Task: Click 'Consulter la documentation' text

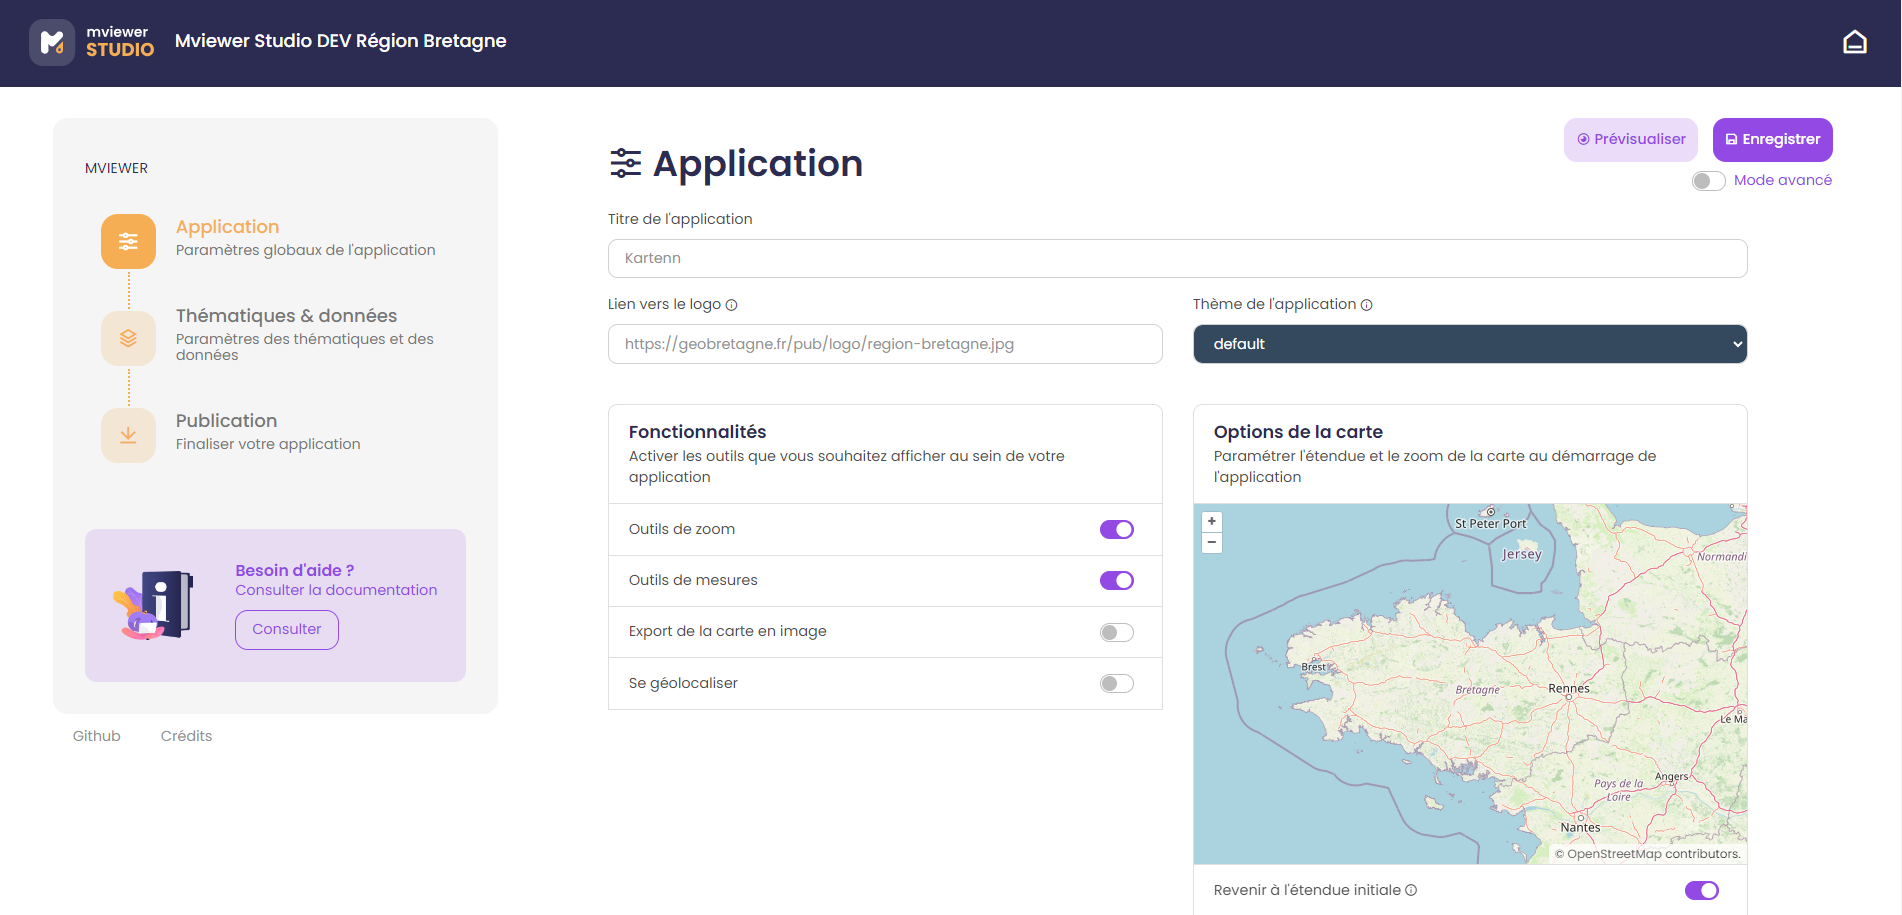Action: [336, 590]
